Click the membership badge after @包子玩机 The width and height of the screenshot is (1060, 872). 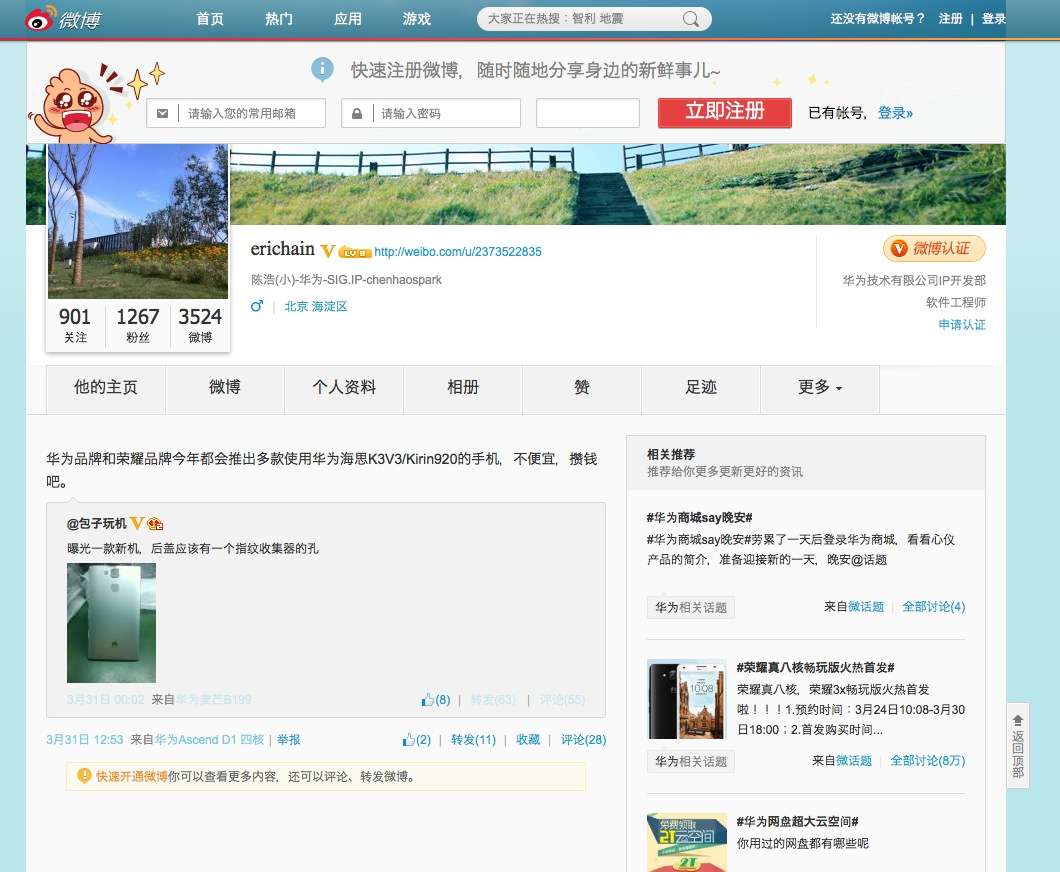pos(155,523)
